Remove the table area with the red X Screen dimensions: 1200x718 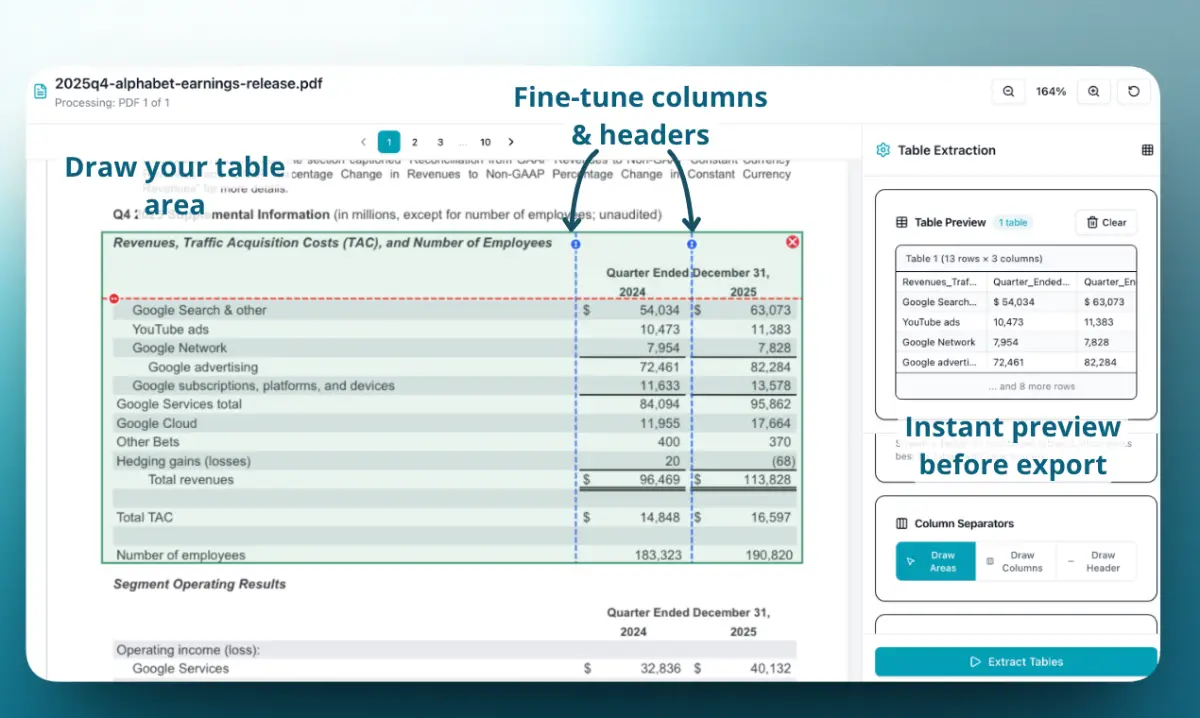[x=793, y=242]
